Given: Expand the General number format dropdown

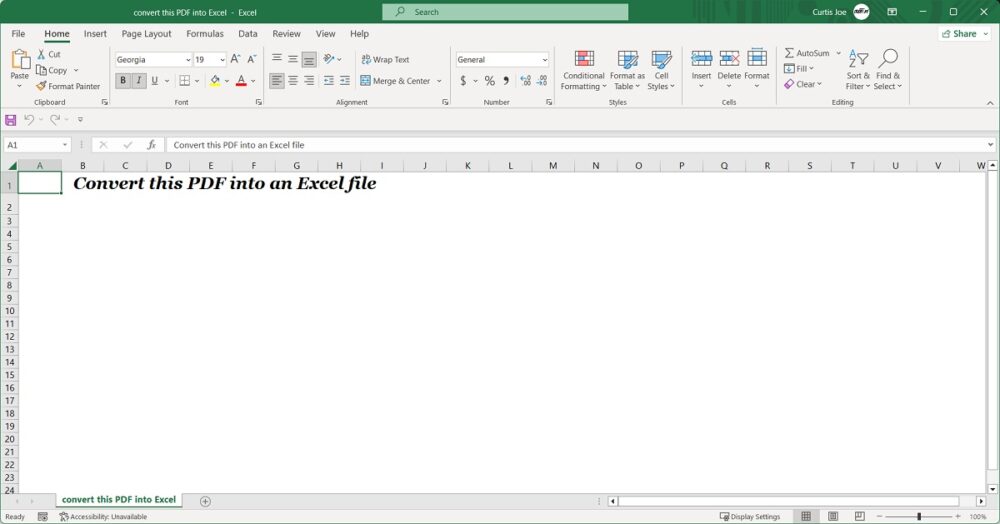Looking at the screenshot, I should [x=543, y=60].
